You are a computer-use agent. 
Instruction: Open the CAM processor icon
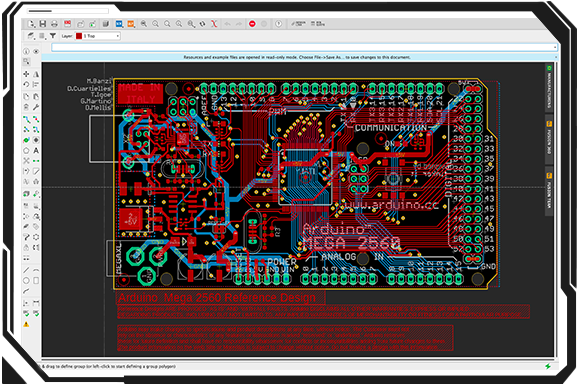(x=67, y=24)
